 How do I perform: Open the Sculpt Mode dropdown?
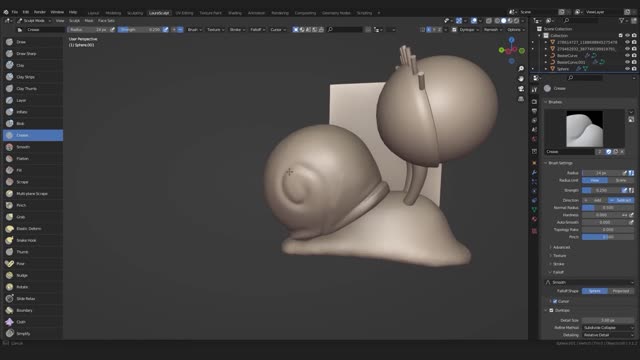[x=34, y=20]
